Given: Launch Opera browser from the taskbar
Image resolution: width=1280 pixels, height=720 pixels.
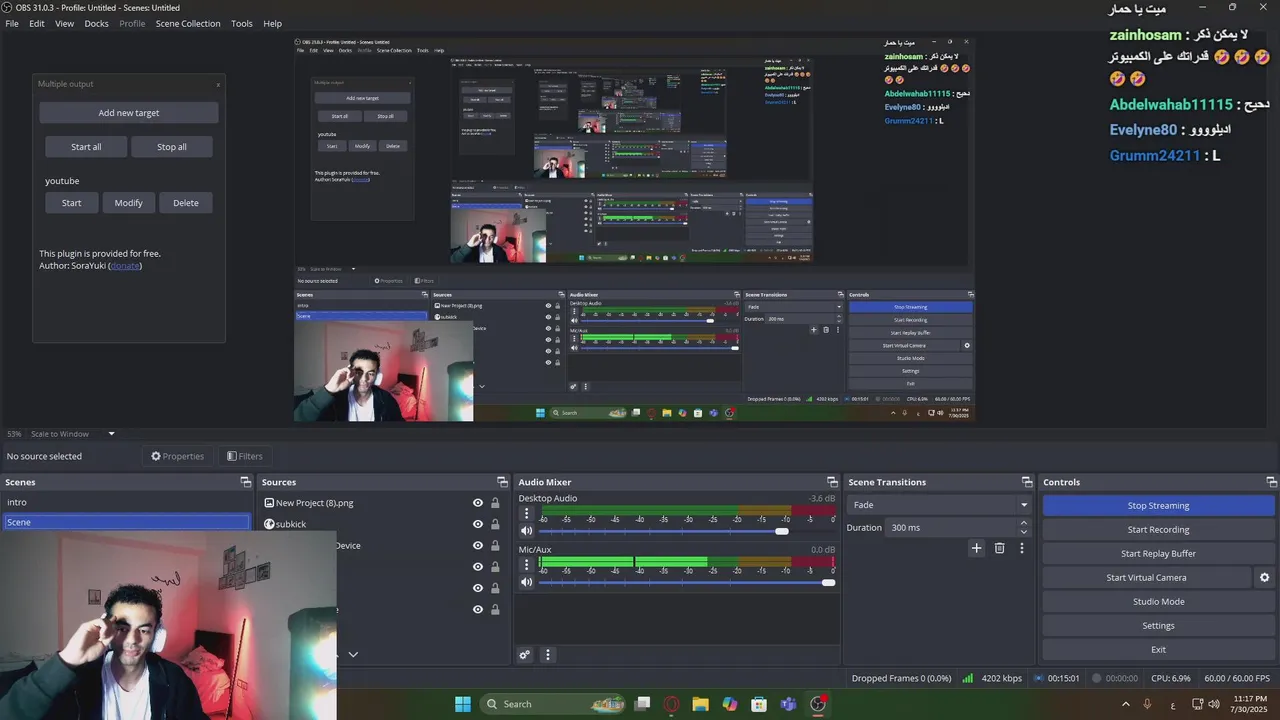Looking at the screenshot, I should [672, 704].
